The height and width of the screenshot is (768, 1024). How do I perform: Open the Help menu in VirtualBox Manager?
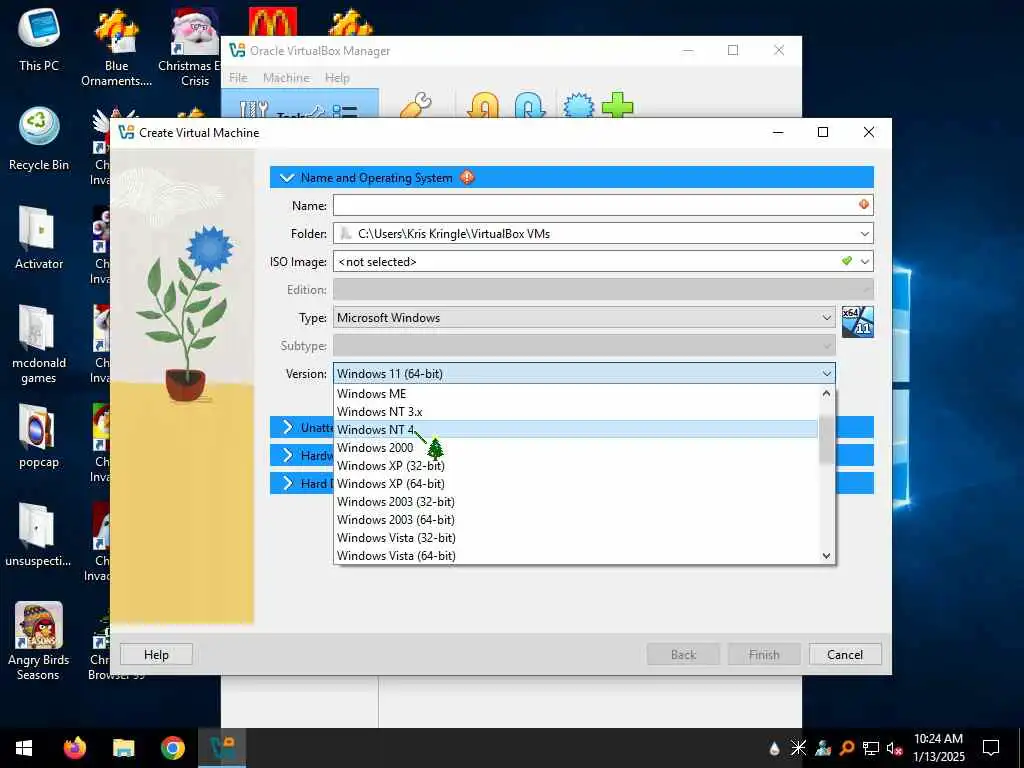pyautogui.click(x=337, y=78)
